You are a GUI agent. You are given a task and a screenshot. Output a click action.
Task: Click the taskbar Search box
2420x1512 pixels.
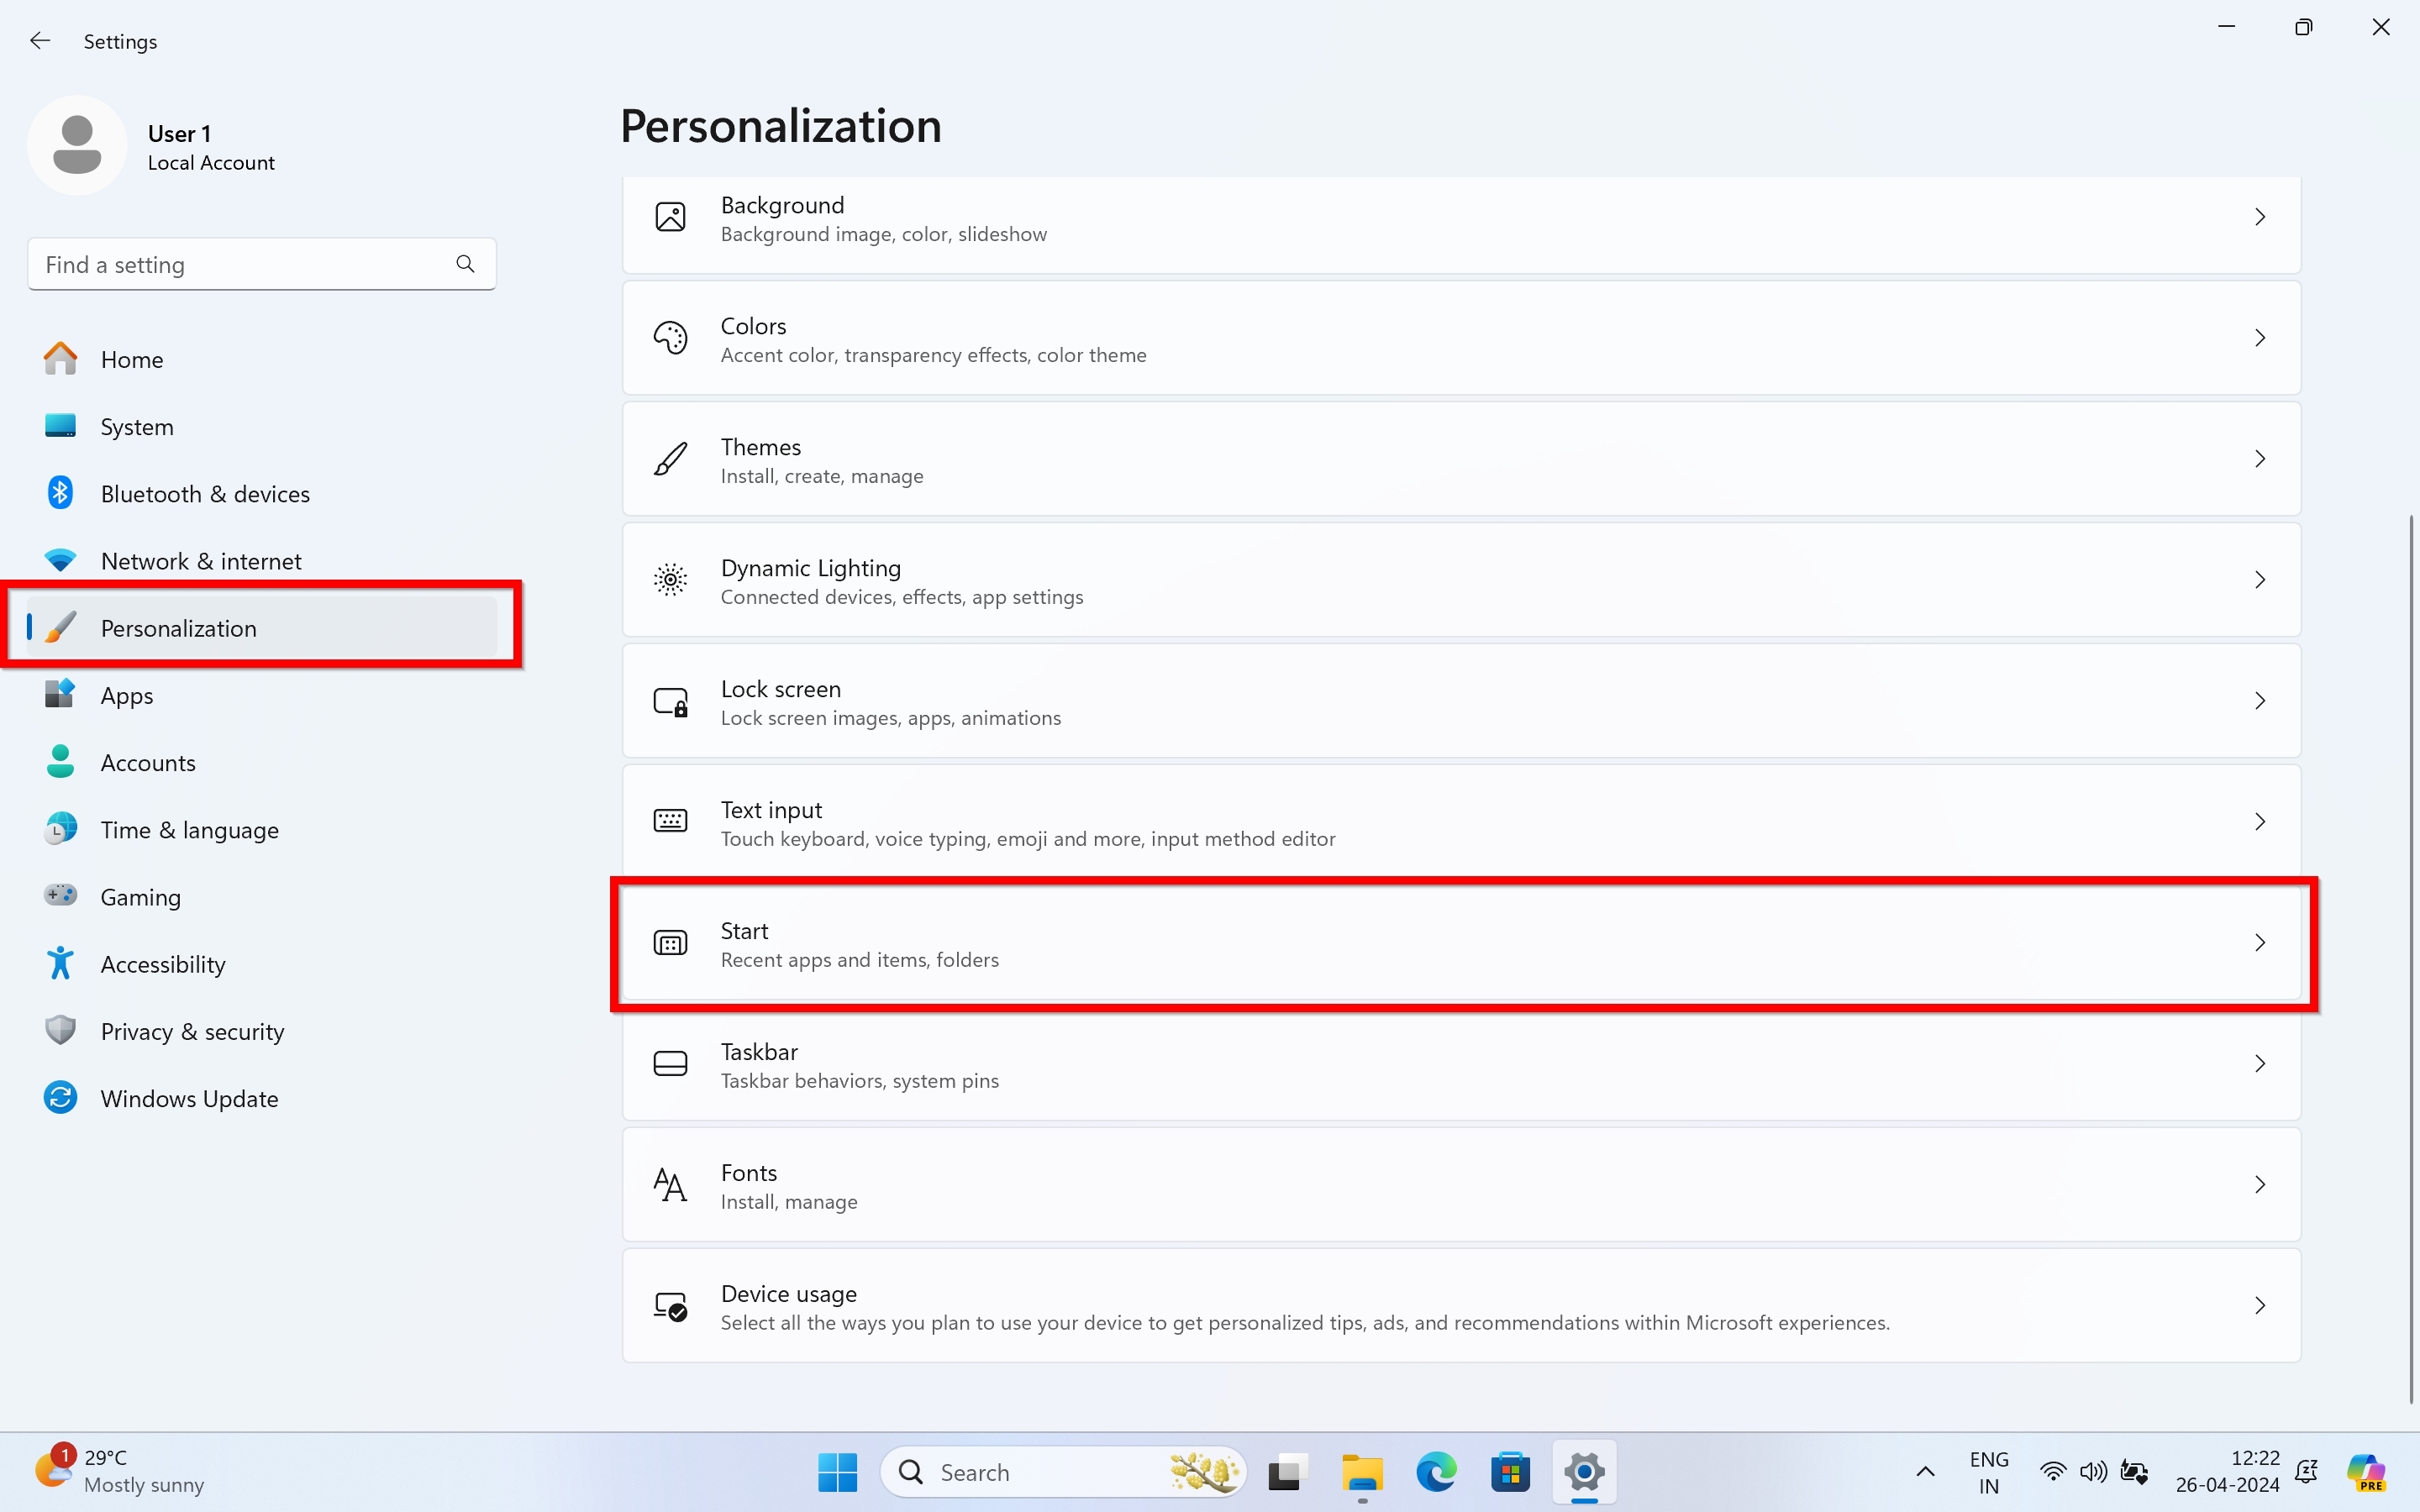1063,1472
